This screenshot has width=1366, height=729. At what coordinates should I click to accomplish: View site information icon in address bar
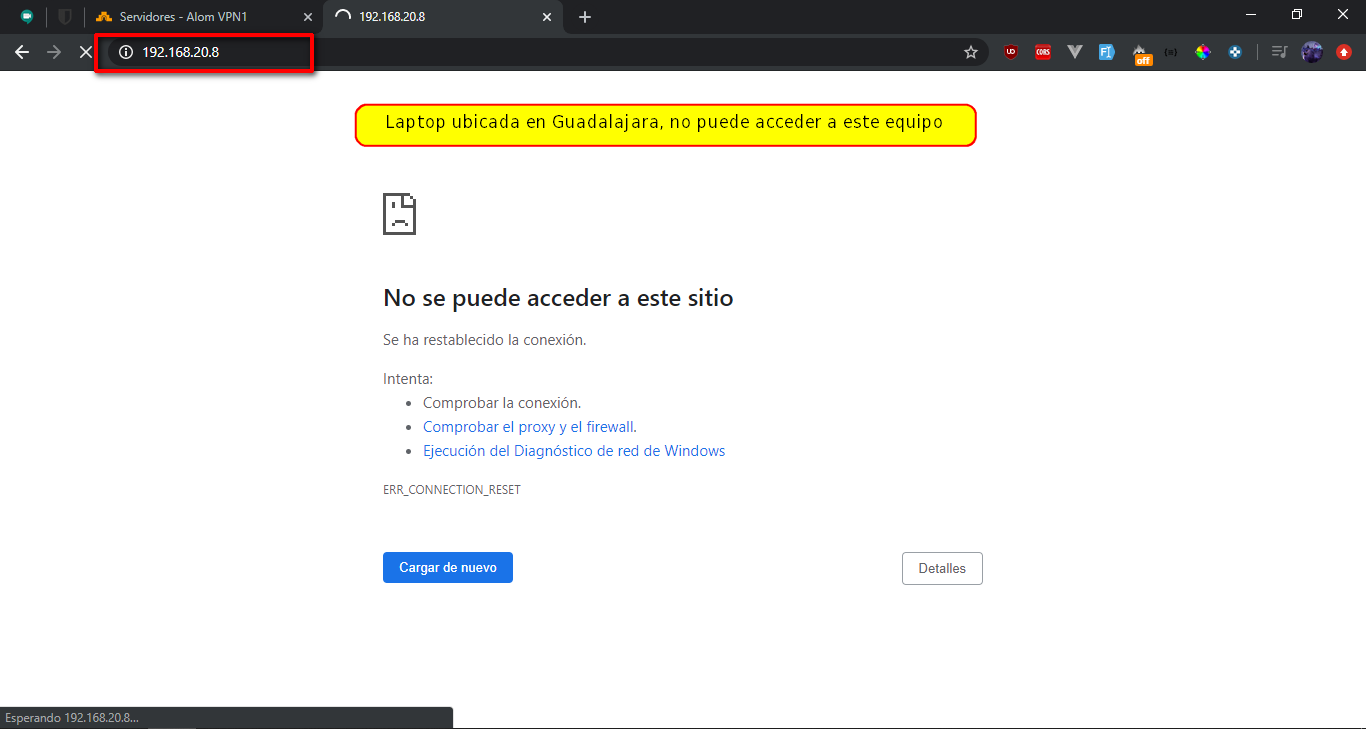126,52
